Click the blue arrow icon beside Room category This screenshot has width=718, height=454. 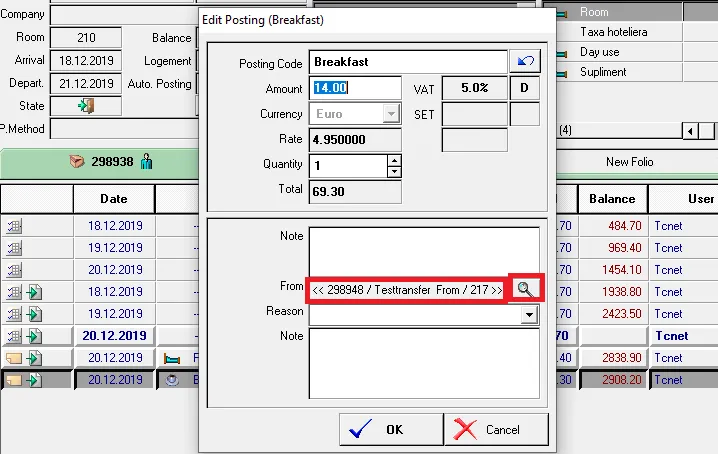click(x=562, y=14)
